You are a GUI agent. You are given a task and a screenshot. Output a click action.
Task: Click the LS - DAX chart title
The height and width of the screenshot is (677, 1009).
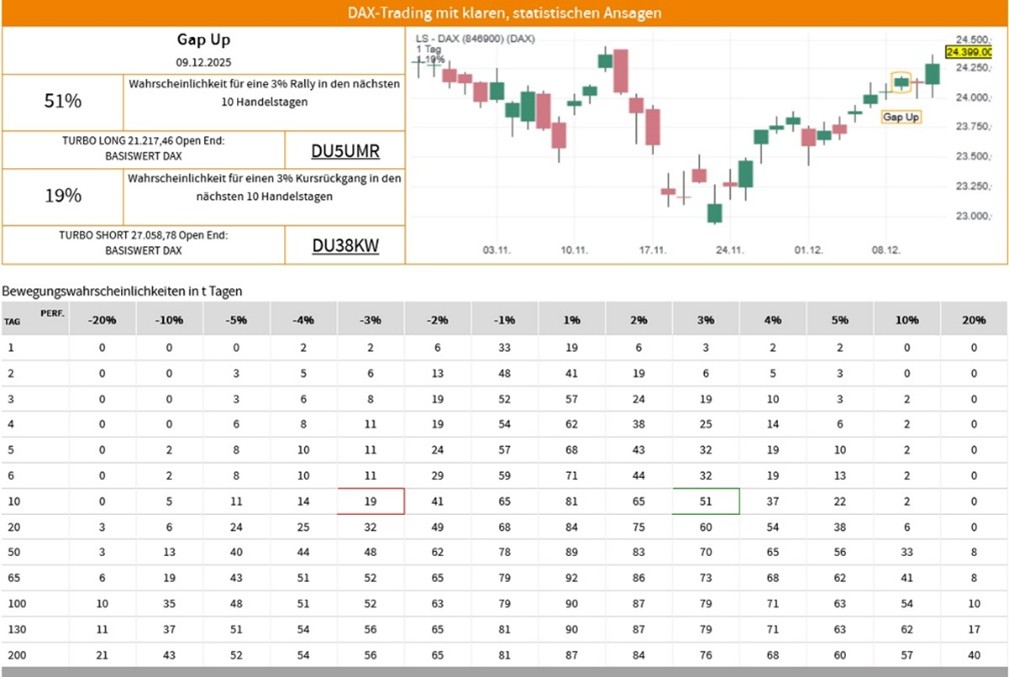475,38
